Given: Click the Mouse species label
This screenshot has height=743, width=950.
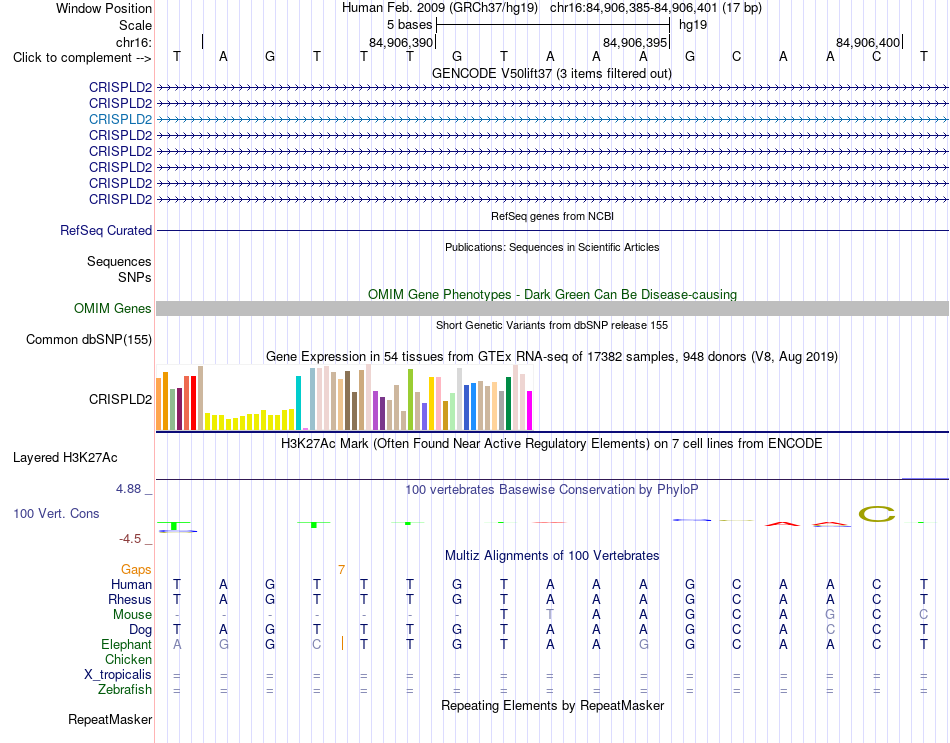Looking at the screenshot, I should pyautogui.click(x=132, y=615).
